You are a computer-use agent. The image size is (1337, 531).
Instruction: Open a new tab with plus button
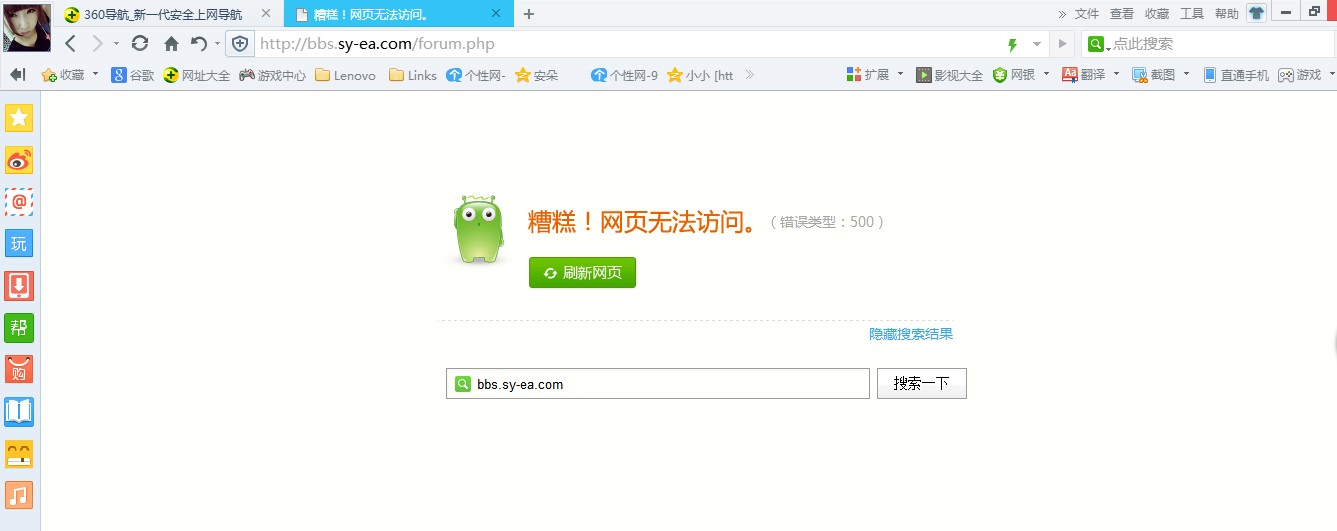[x=529, y=14]
